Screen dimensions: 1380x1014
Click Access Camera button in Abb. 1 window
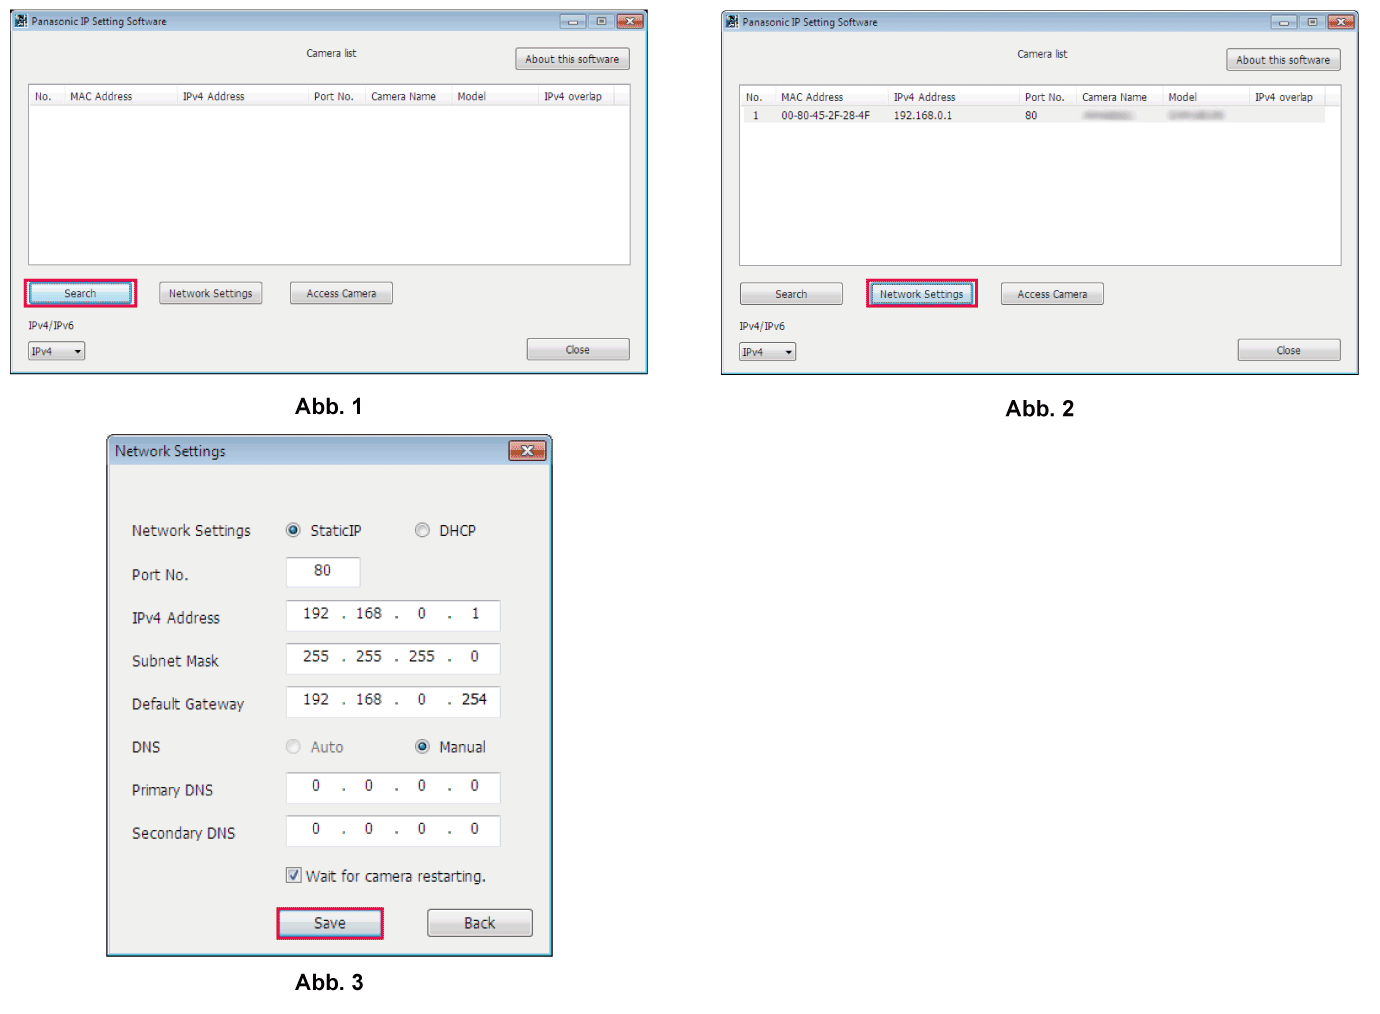(341, 293)
